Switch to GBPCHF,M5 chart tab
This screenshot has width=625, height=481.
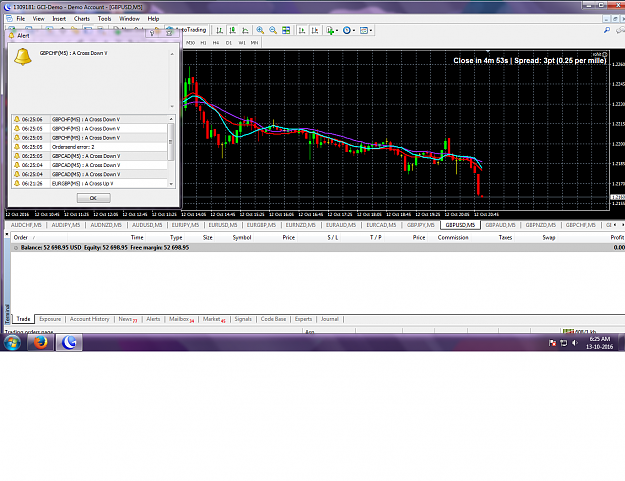click(581, 225)
